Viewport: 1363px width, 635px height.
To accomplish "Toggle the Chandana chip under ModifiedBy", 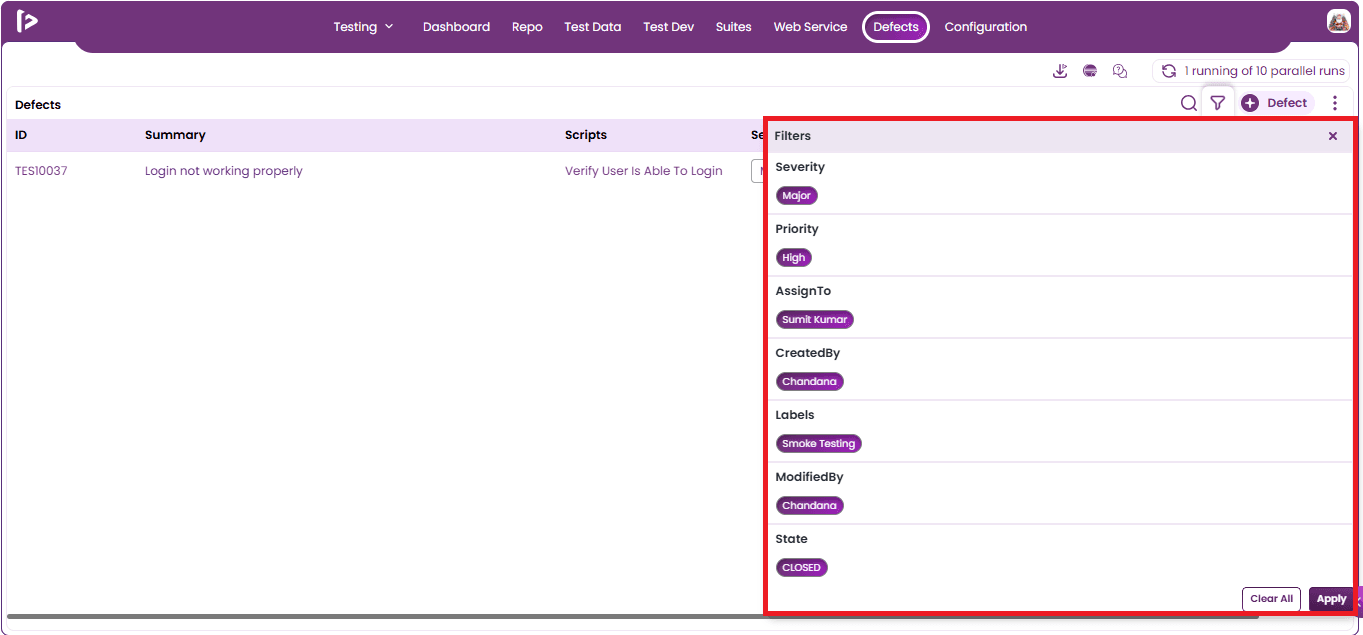I will tap(810, 506).
